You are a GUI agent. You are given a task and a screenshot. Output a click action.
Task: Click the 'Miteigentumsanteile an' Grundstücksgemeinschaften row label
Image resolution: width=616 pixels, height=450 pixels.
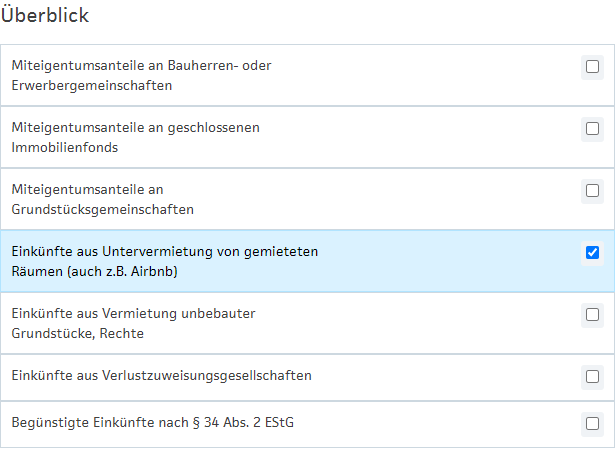pos(87,190)
